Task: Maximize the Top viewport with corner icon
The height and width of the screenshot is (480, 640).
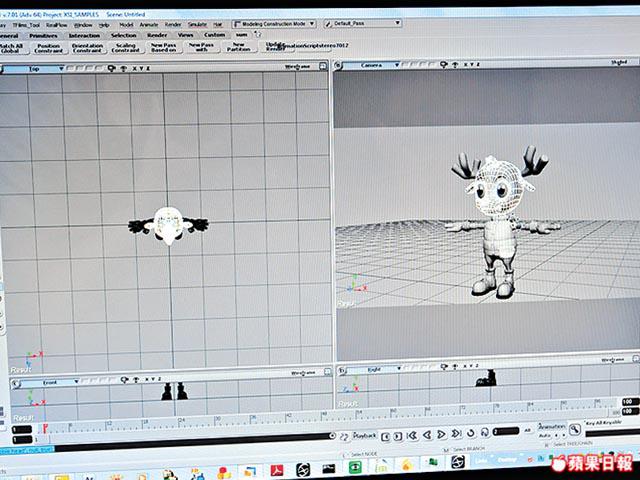Action: (323, 67)
